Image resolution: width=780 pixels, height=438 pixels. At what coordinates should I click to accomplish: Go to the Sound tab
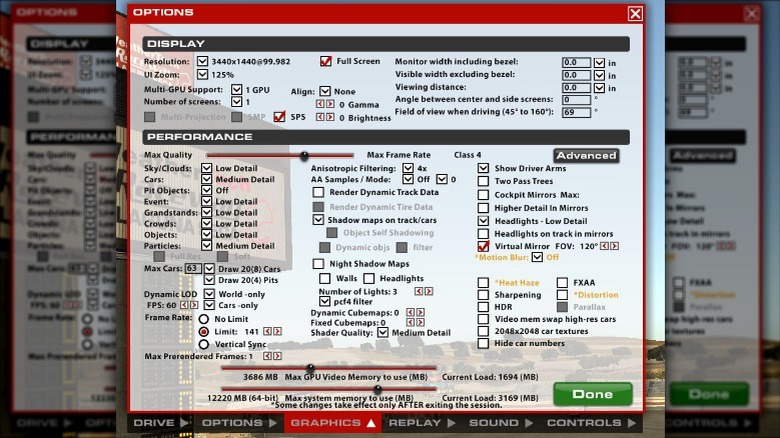click(x=500, y=424)
